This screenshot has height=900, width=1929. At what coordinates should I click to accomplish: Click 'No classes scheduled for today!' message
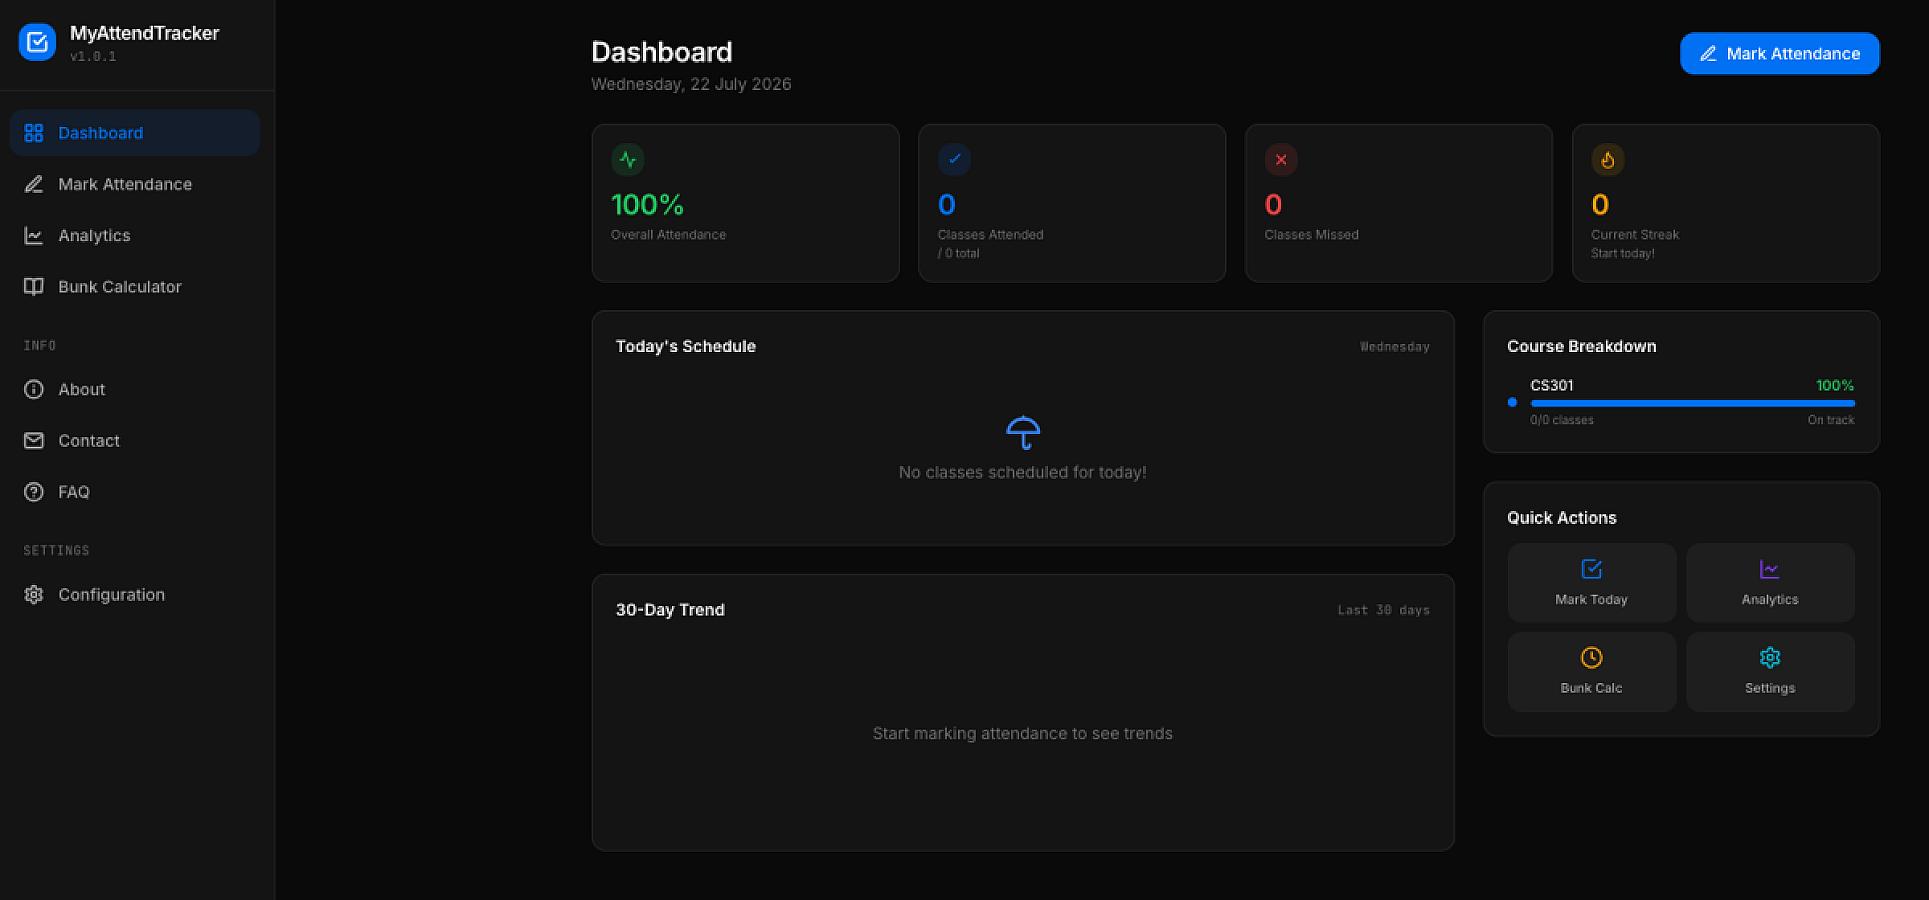(1023, 473)
